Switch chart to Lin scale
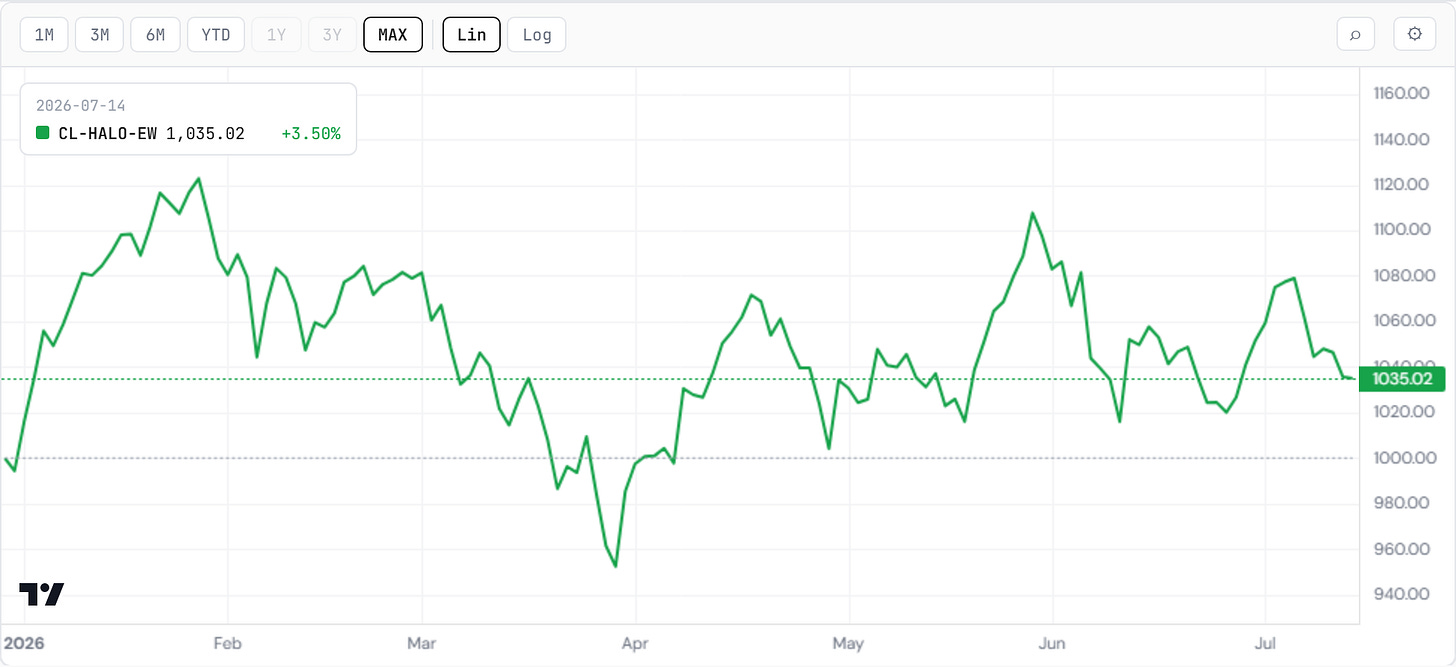Viewport: 1456px width, 667px height. click(471, 35)
